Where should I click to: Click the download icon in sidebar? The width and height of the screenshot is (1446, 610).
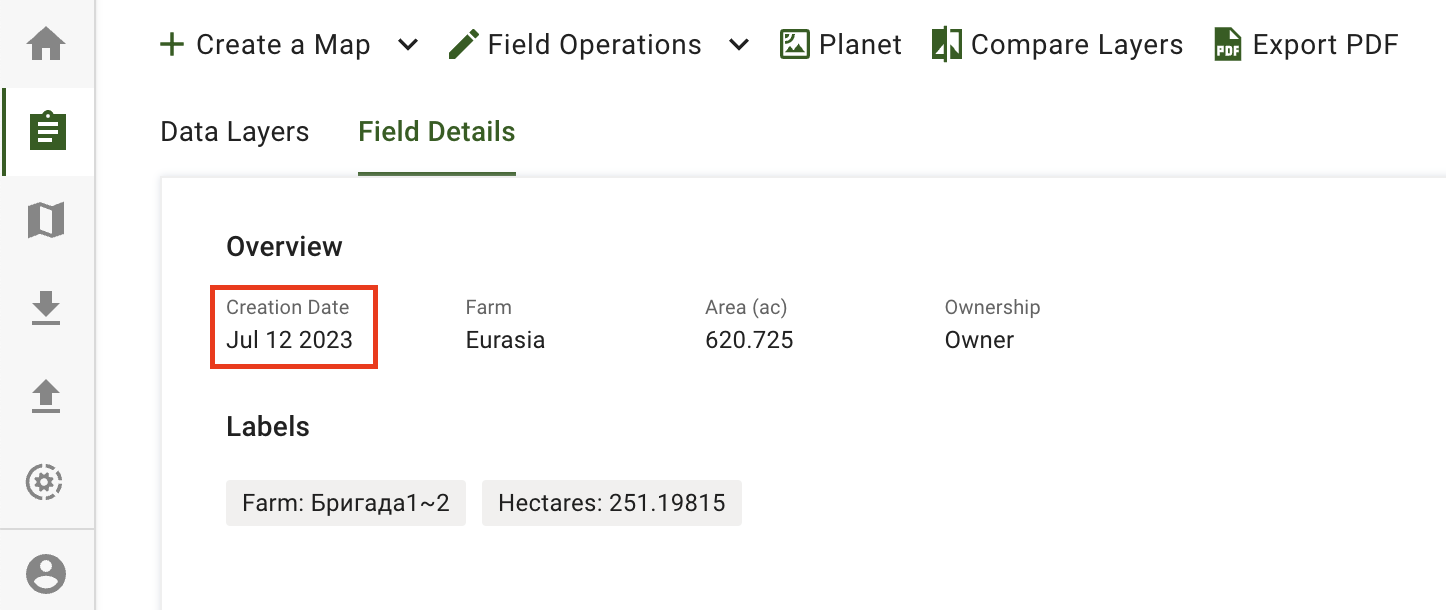[x=46, y=308]
